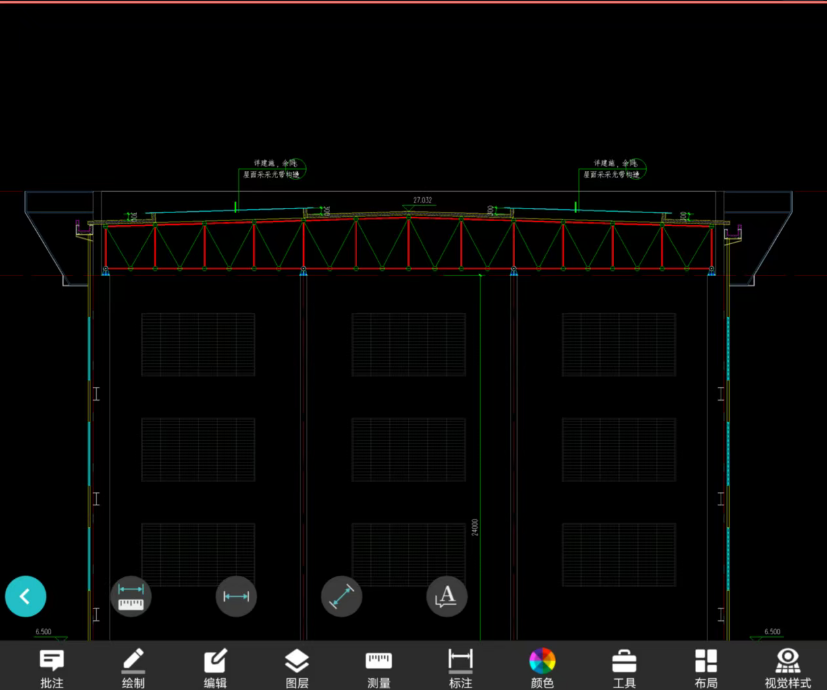Choose the dimension-with-ruler floating tool

tap(131, 597)
